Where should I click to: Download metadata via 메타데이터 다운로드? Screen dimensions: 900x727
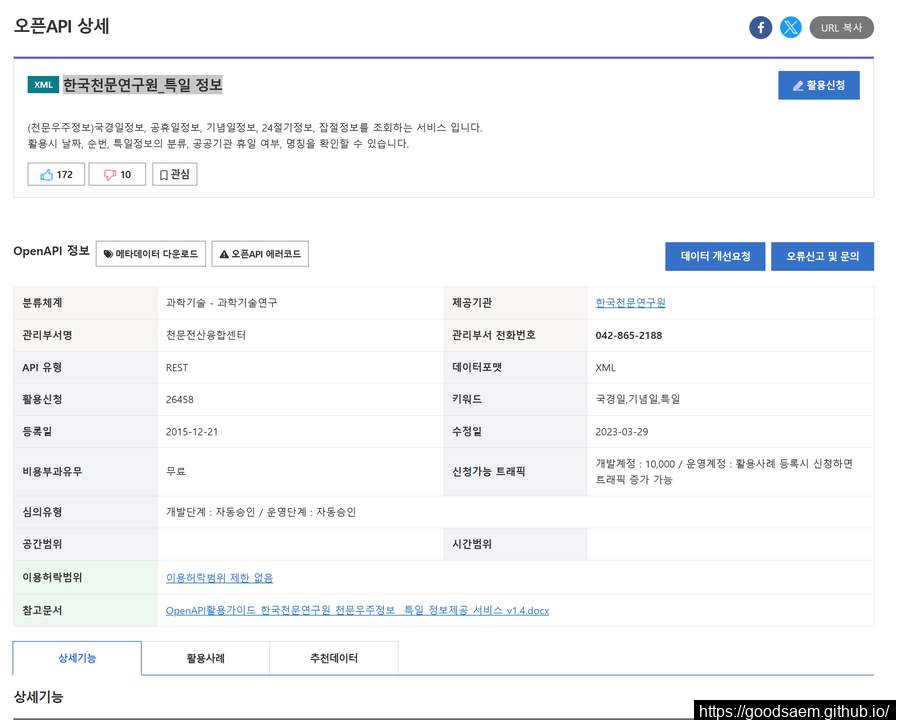[151, 254]
